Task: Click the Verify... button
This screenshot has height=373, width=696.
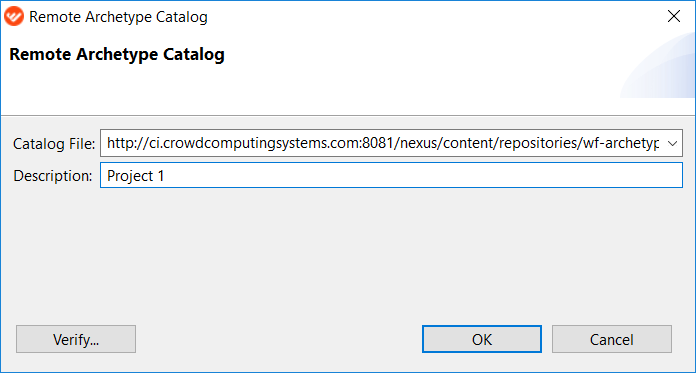Action: tap(76, 339)
